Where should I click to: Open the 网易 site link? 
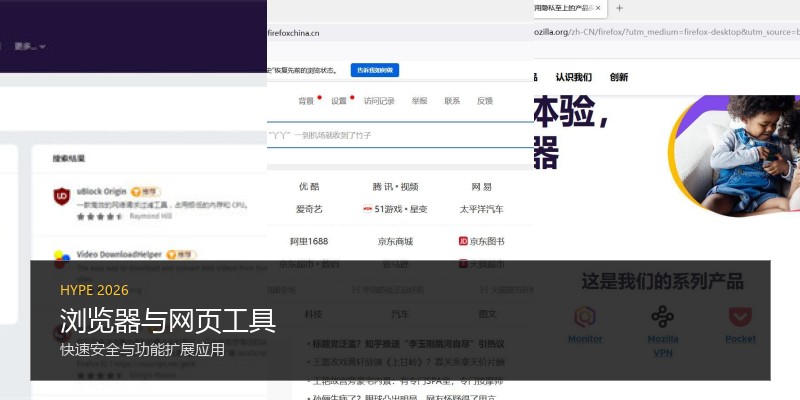[482, 187]
